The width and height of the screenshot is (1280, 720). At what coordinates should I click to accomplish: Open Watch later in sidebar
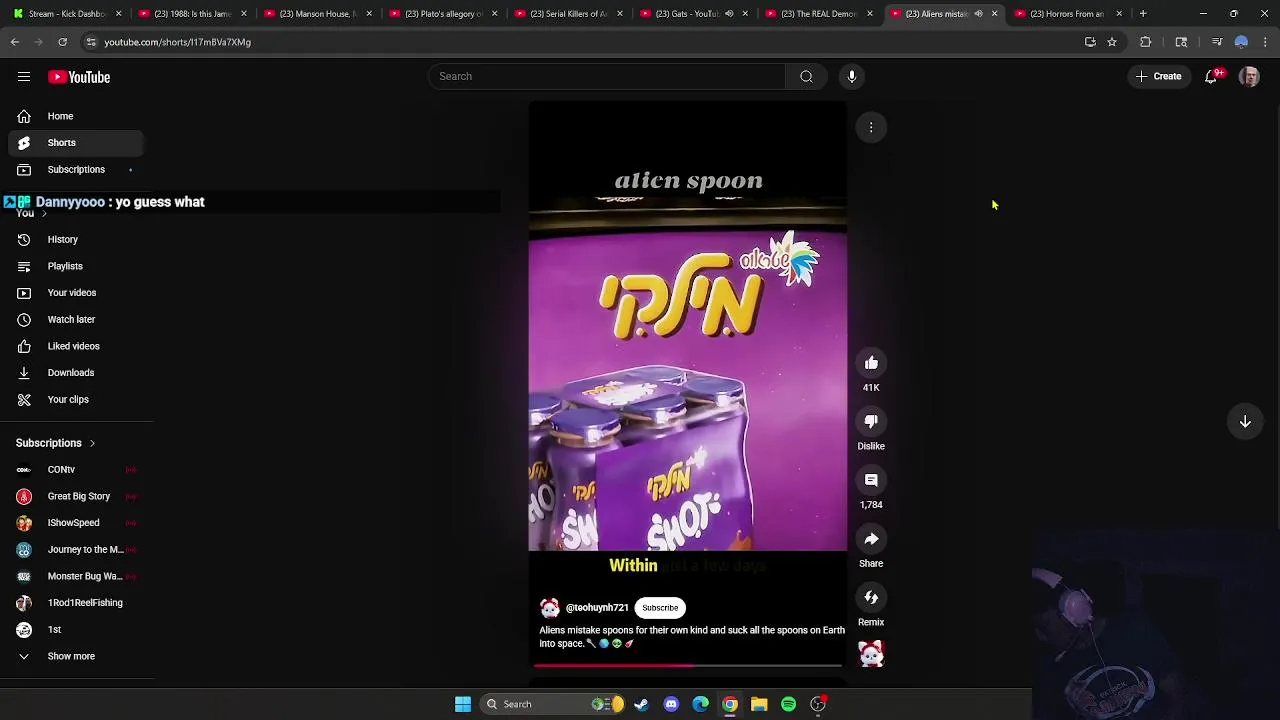[x=76, y=319]
